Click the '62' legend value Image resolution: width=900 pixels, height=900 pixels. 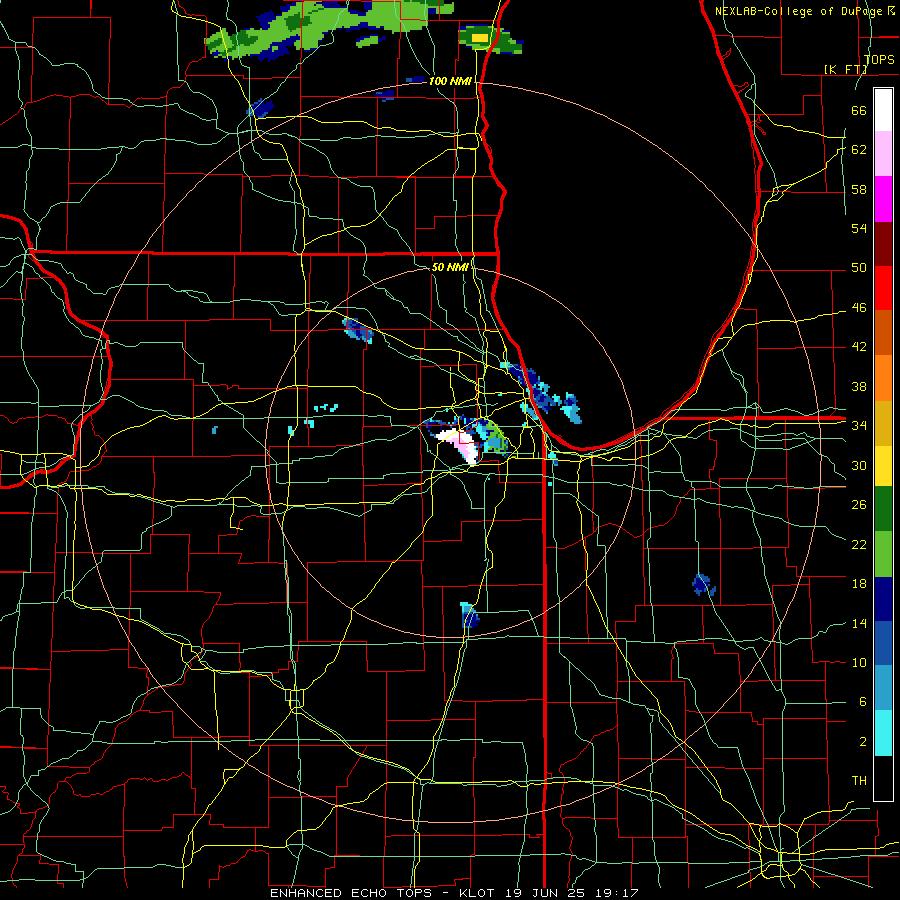(859, 149)
